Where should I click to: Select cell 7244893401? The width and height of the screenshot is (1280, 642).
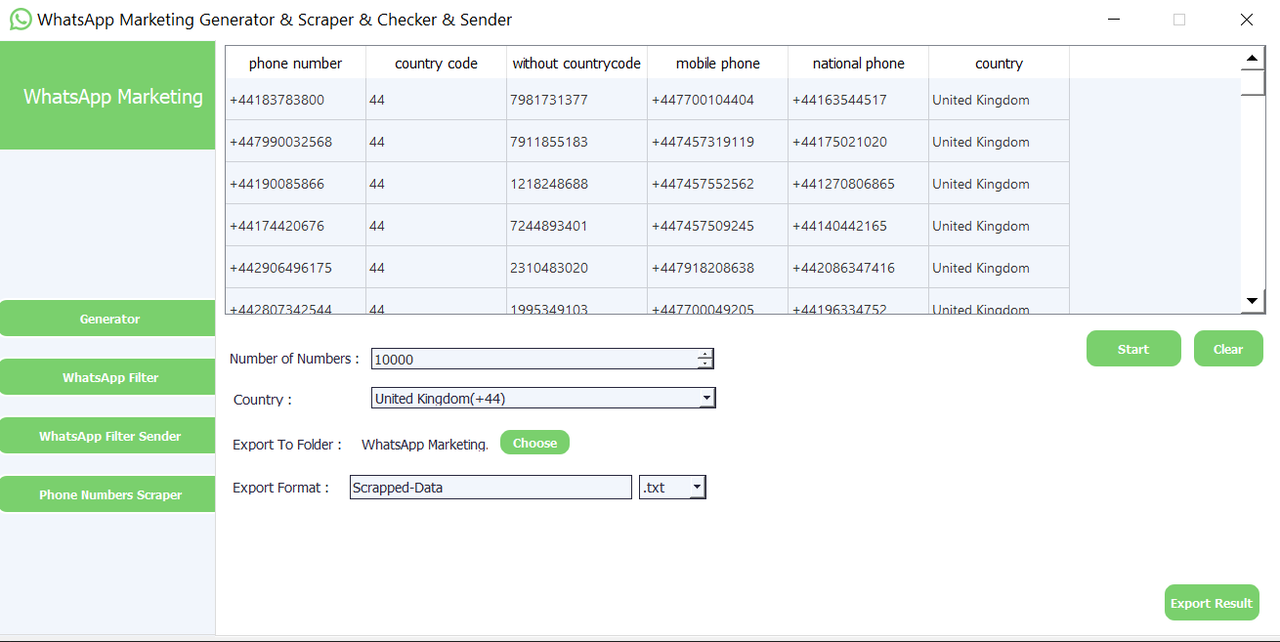577,226
